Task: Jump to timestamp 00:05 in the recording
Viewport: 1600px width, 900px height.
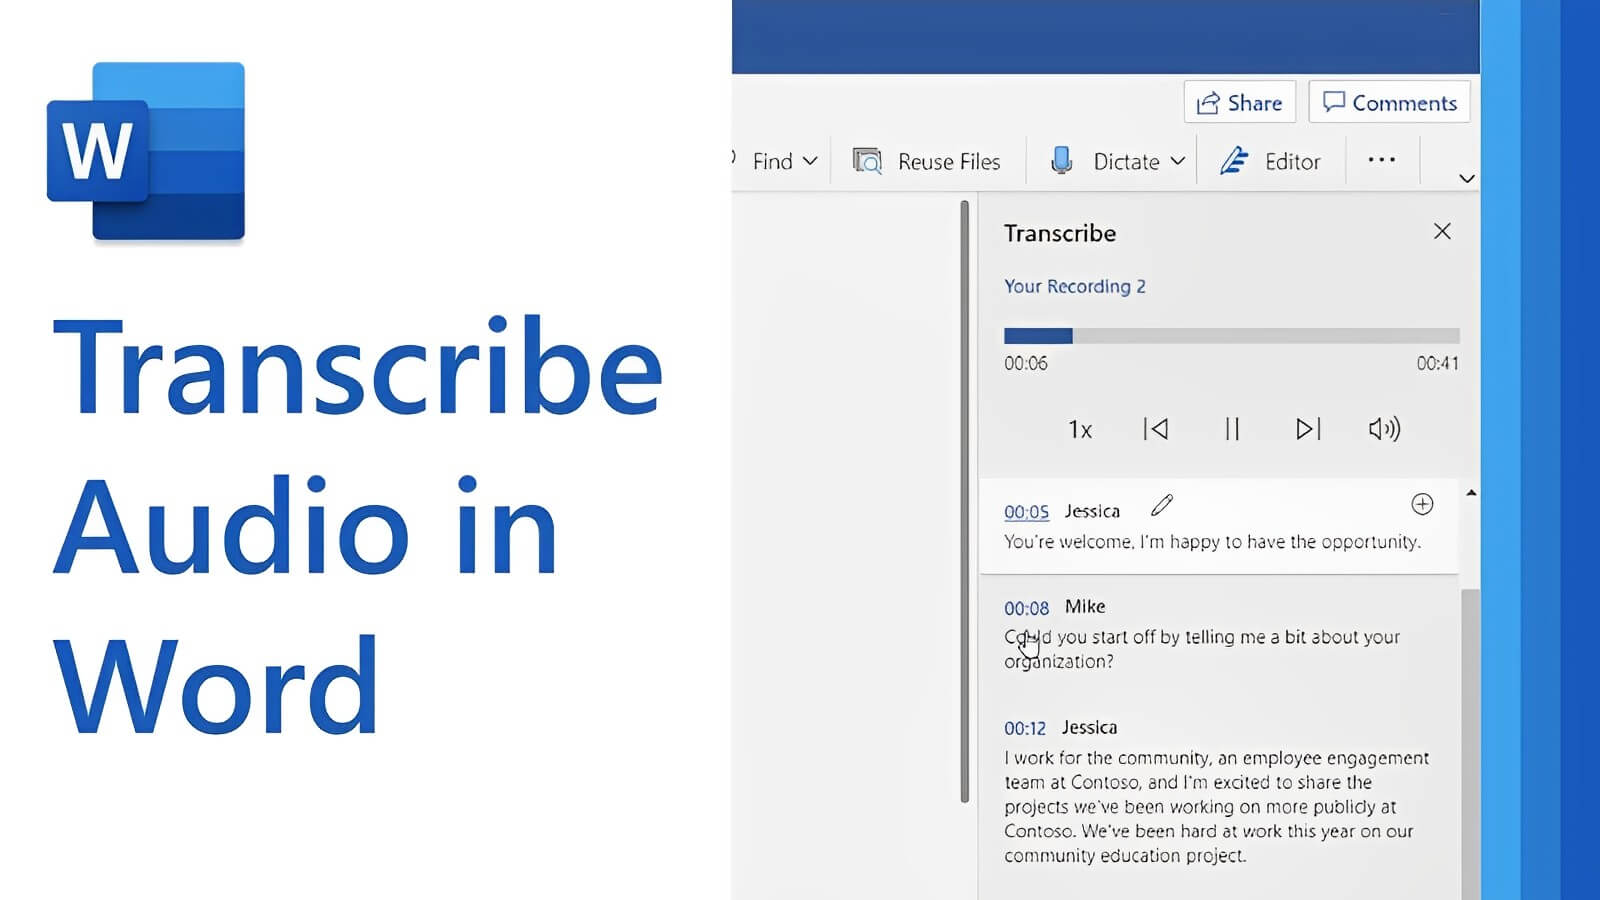Action: (x=1026, y=511)
